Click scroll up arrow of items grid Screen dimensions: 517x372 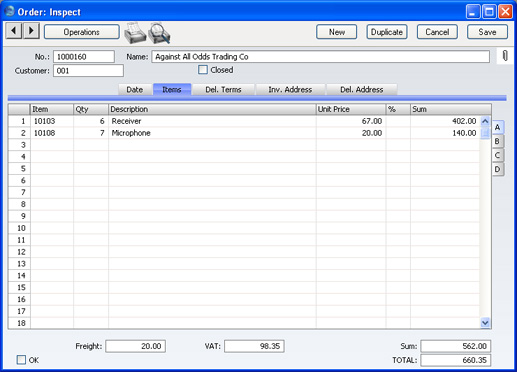[485, 121]
